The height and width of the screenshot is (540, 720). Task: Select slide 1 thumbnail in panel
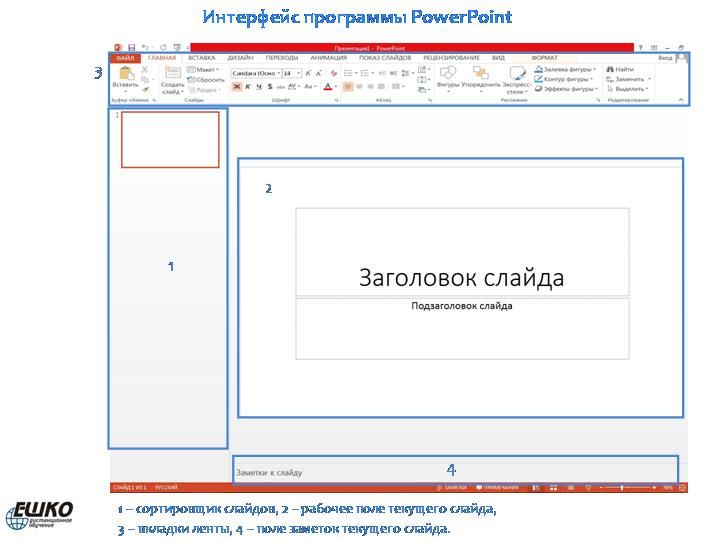click(170, 140)
